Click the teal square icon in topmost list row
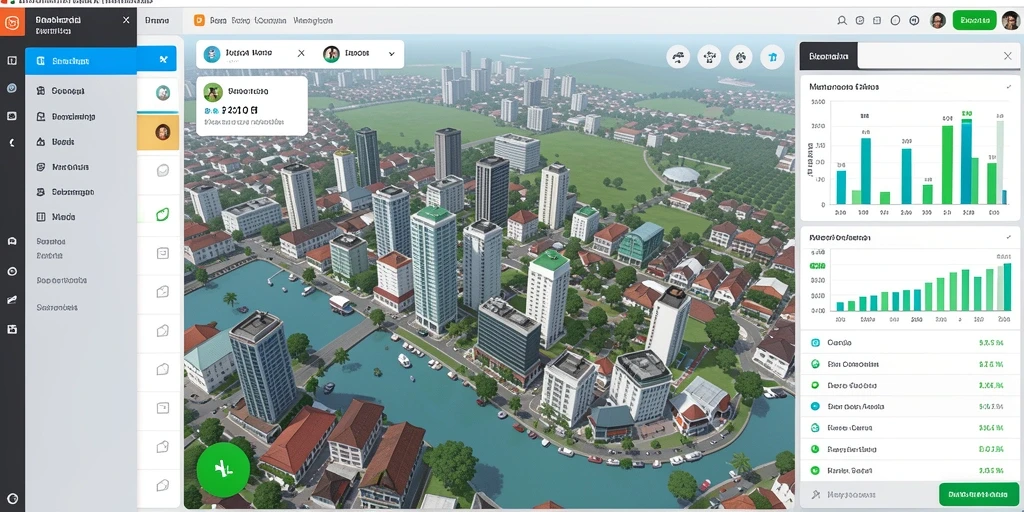Viewport: 1024px width, 512px height. tap(814, 342)
